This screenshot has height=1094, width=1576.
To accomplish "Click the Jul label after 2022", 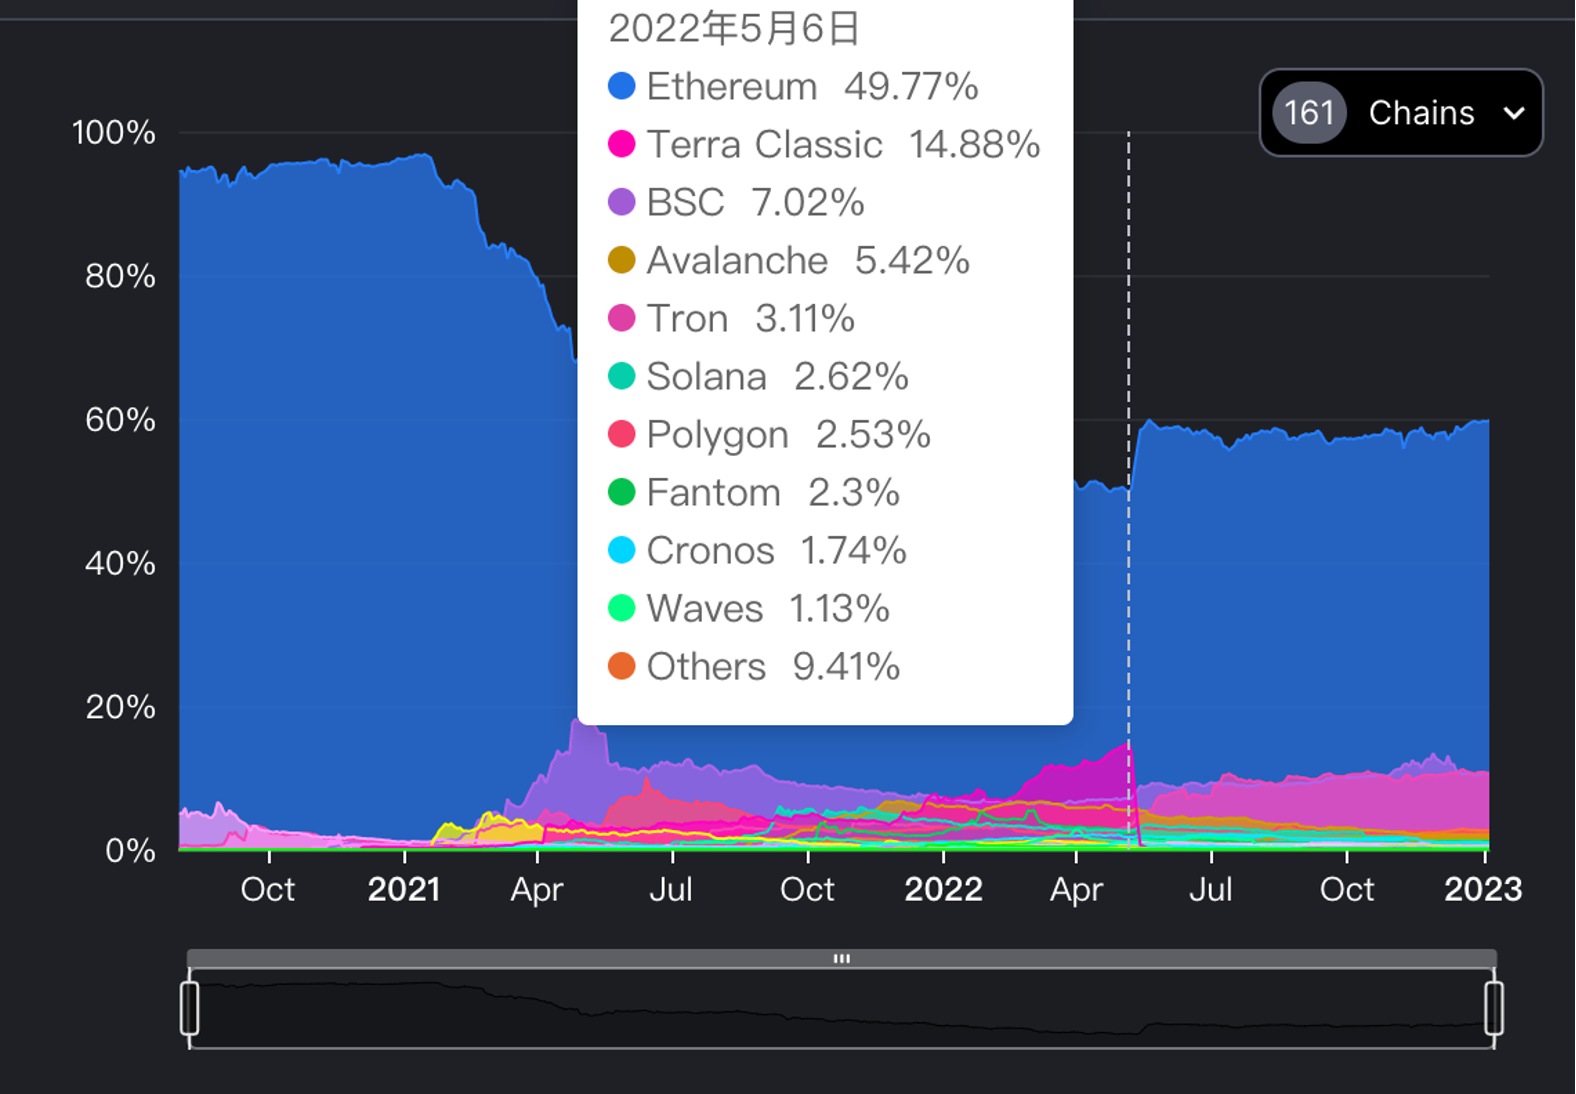I will 1210,889.
